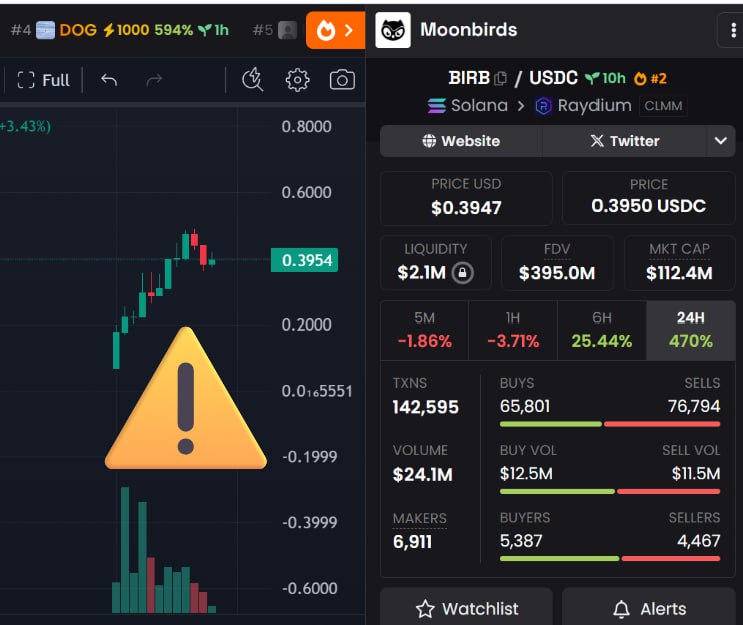Open the orange trending fire button
This screenshot has height=625, width=743.
click(x=335, y=30)
